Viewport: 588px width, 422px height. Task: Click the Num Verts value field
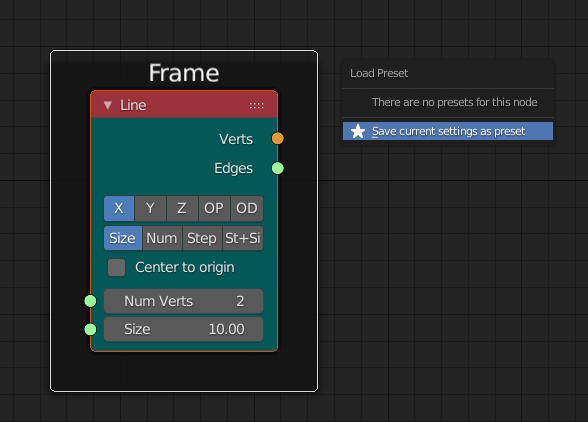183,301
